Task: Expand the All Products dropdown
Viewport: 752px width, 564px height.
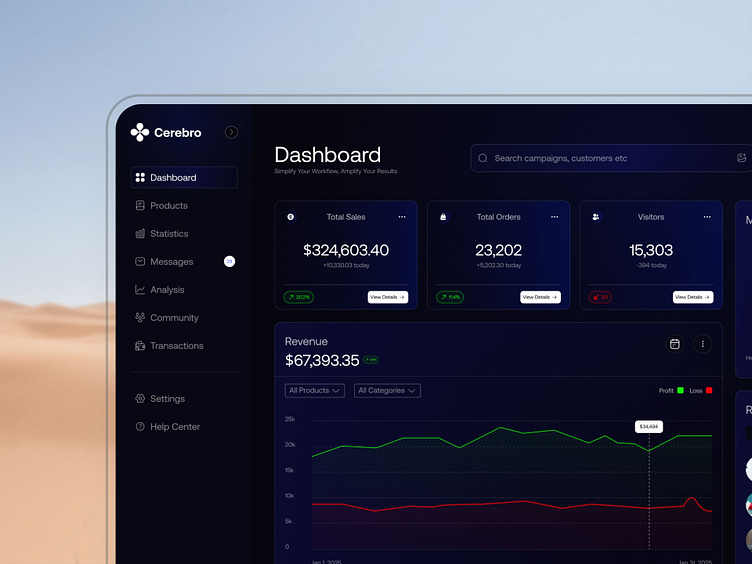Action: 315,390
